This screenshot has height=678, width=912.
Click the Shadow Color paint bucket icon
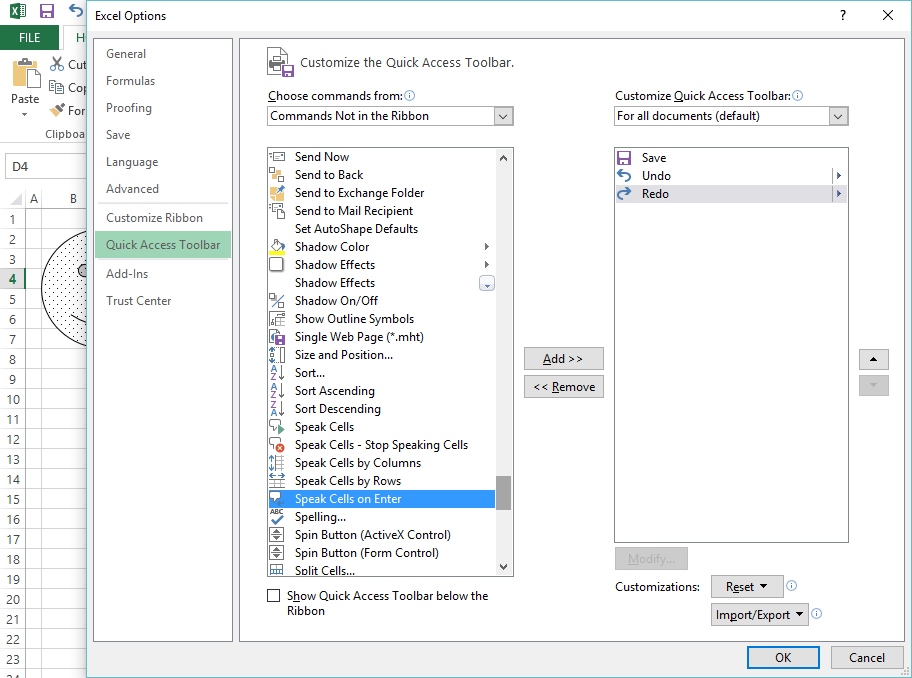(x=277, y=247)
